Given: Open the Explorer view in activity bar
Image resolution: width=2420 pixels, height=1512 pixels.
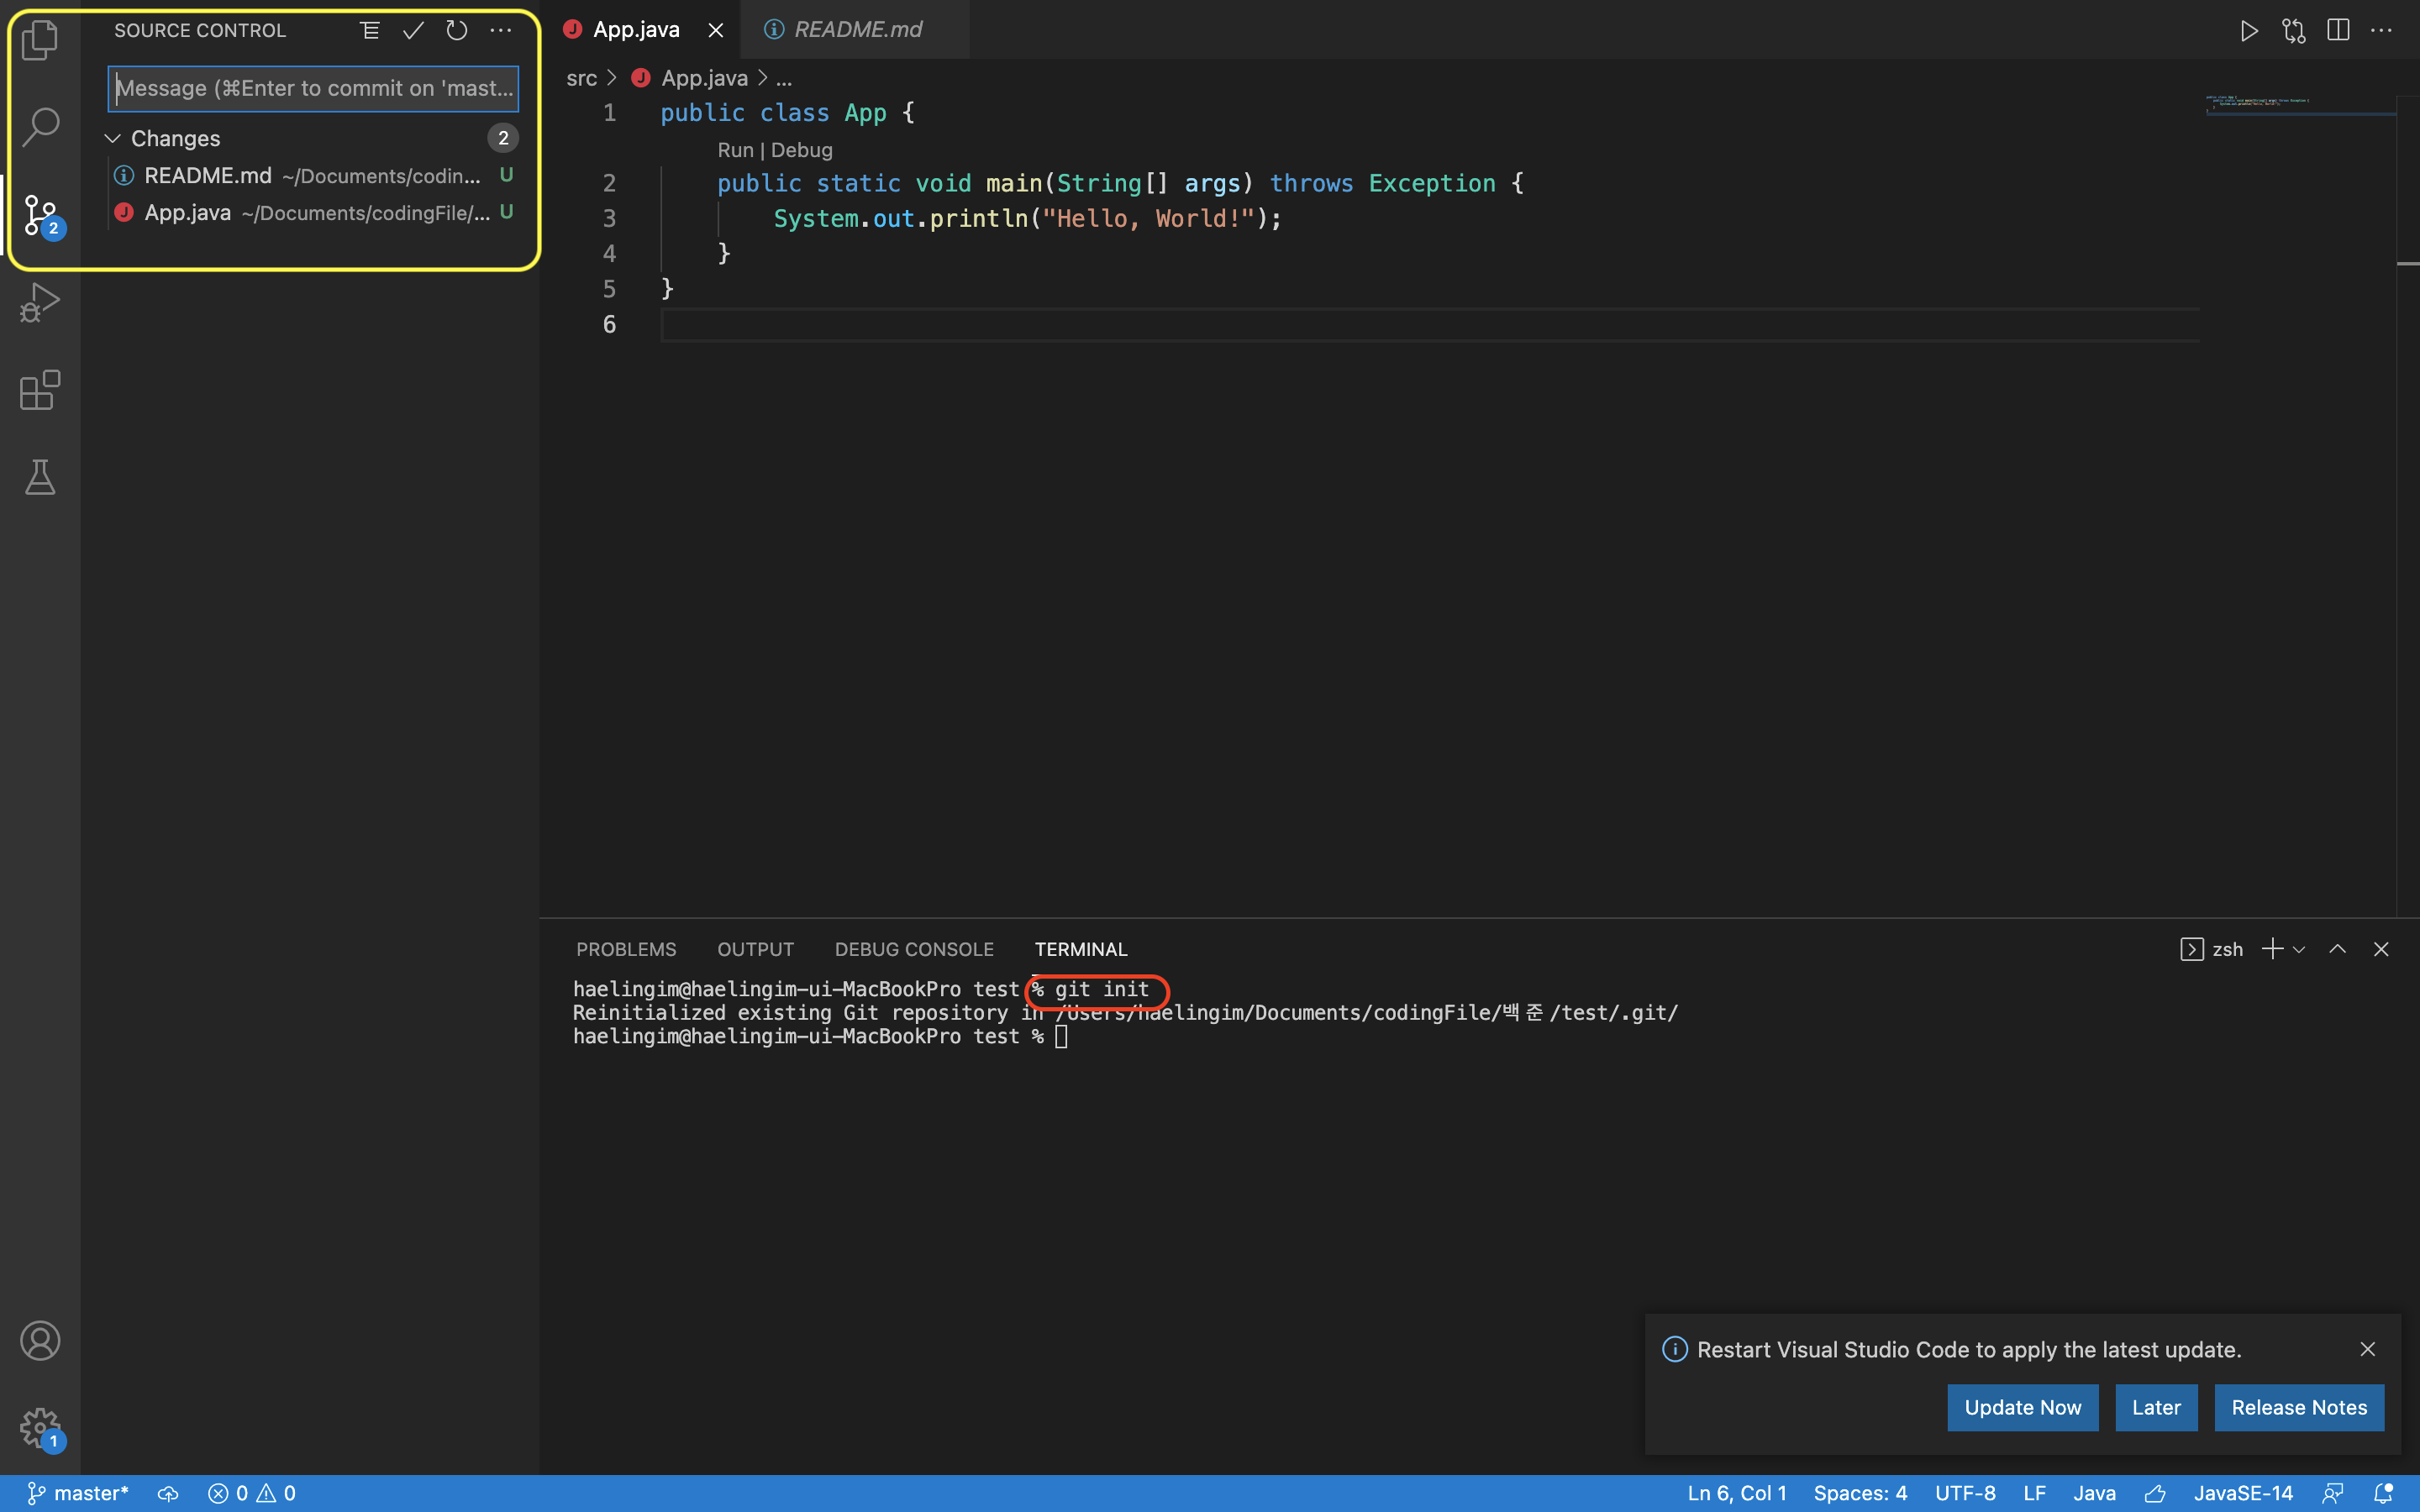Looking at the screenshot, I should point(40,40).
